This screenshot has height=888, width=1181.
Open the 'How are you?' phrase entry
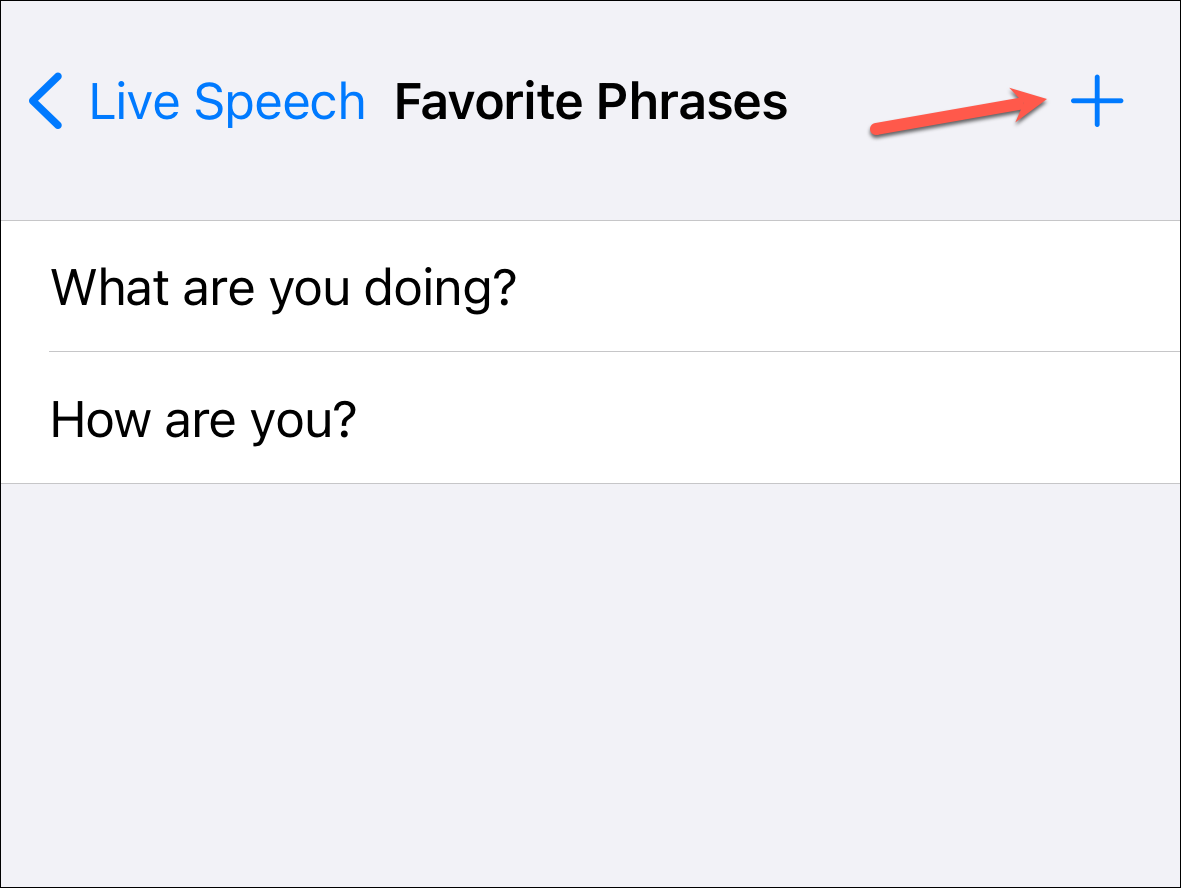(203, 419)
